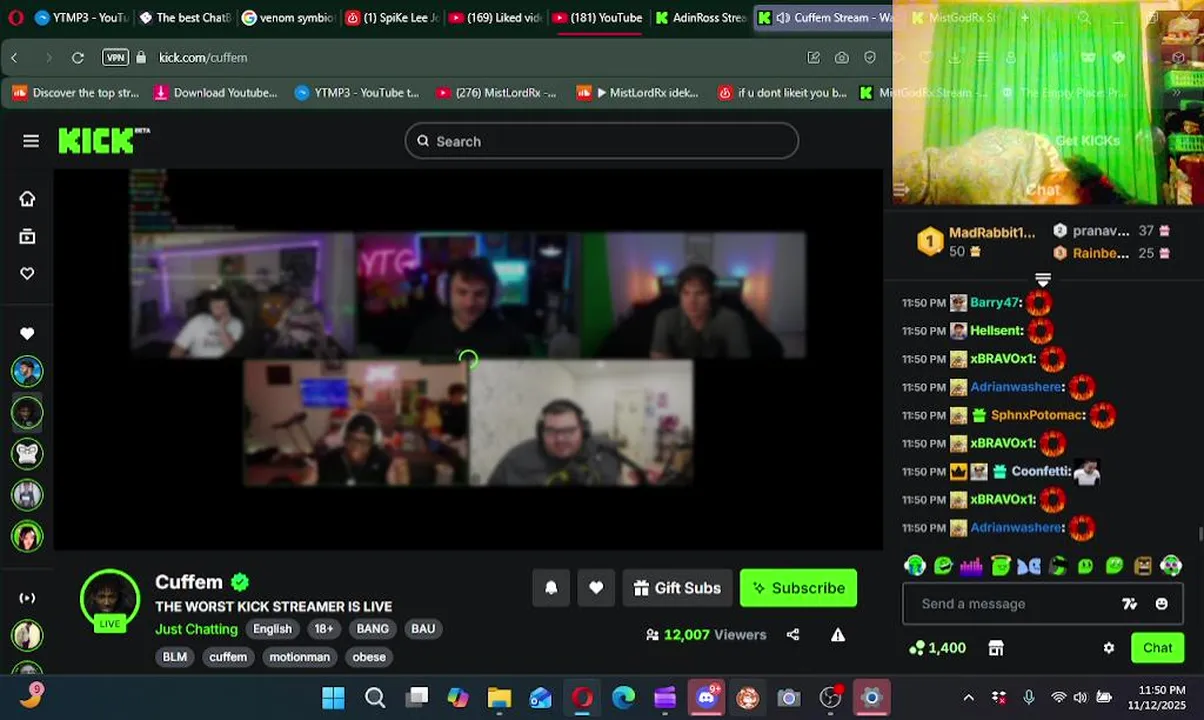
Task: Select the obese tag
Action: tap(369, 657)
